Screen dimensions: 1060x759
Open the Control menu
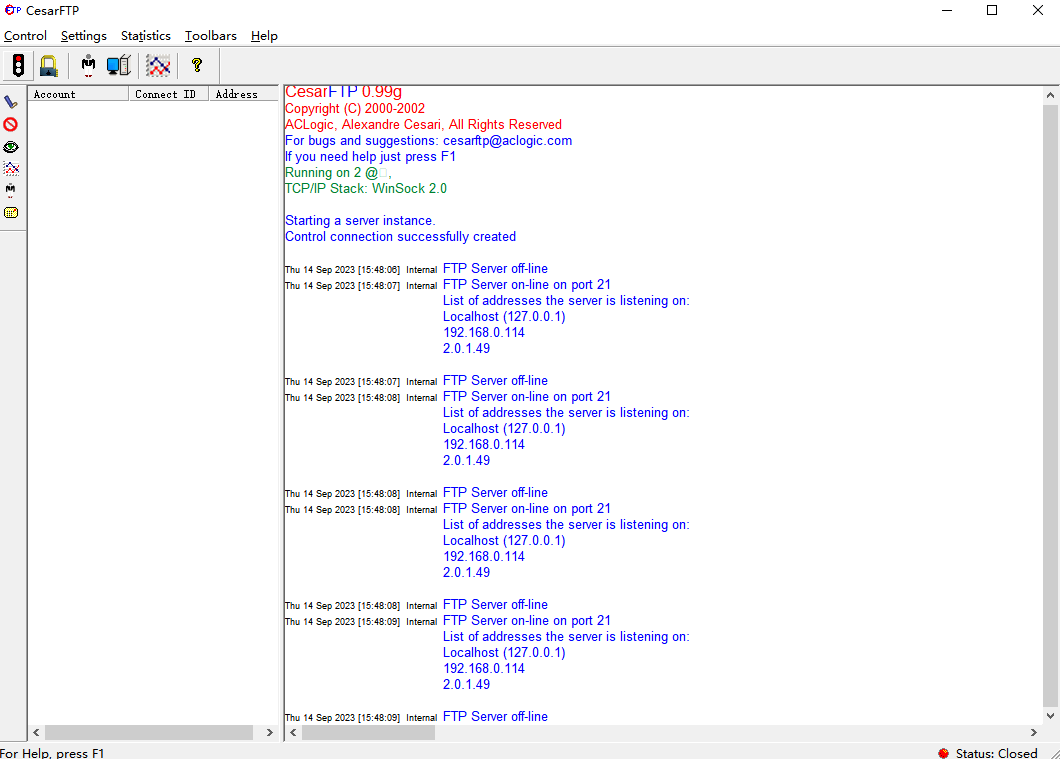25,36
